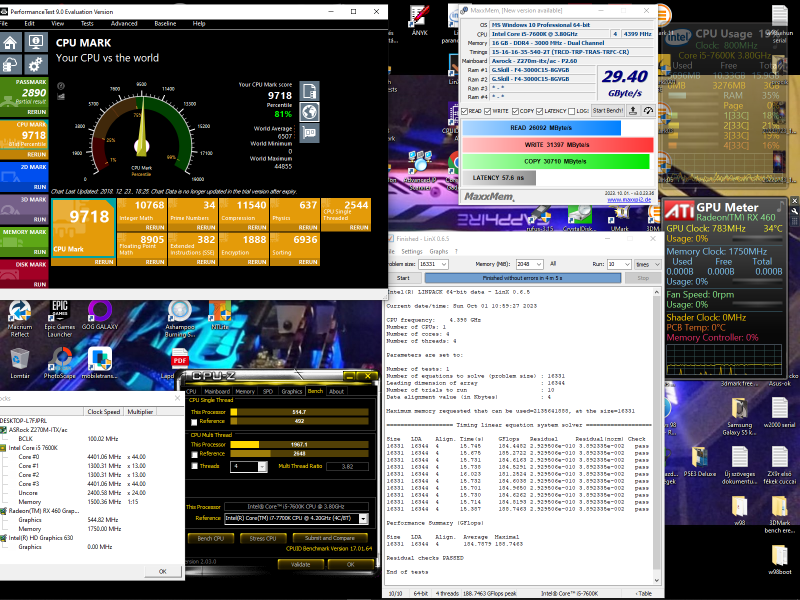This screenshot has height=600, width=800.
Task: Open the Epic Games Launcher desktop icon
Action: pos(60,319)
